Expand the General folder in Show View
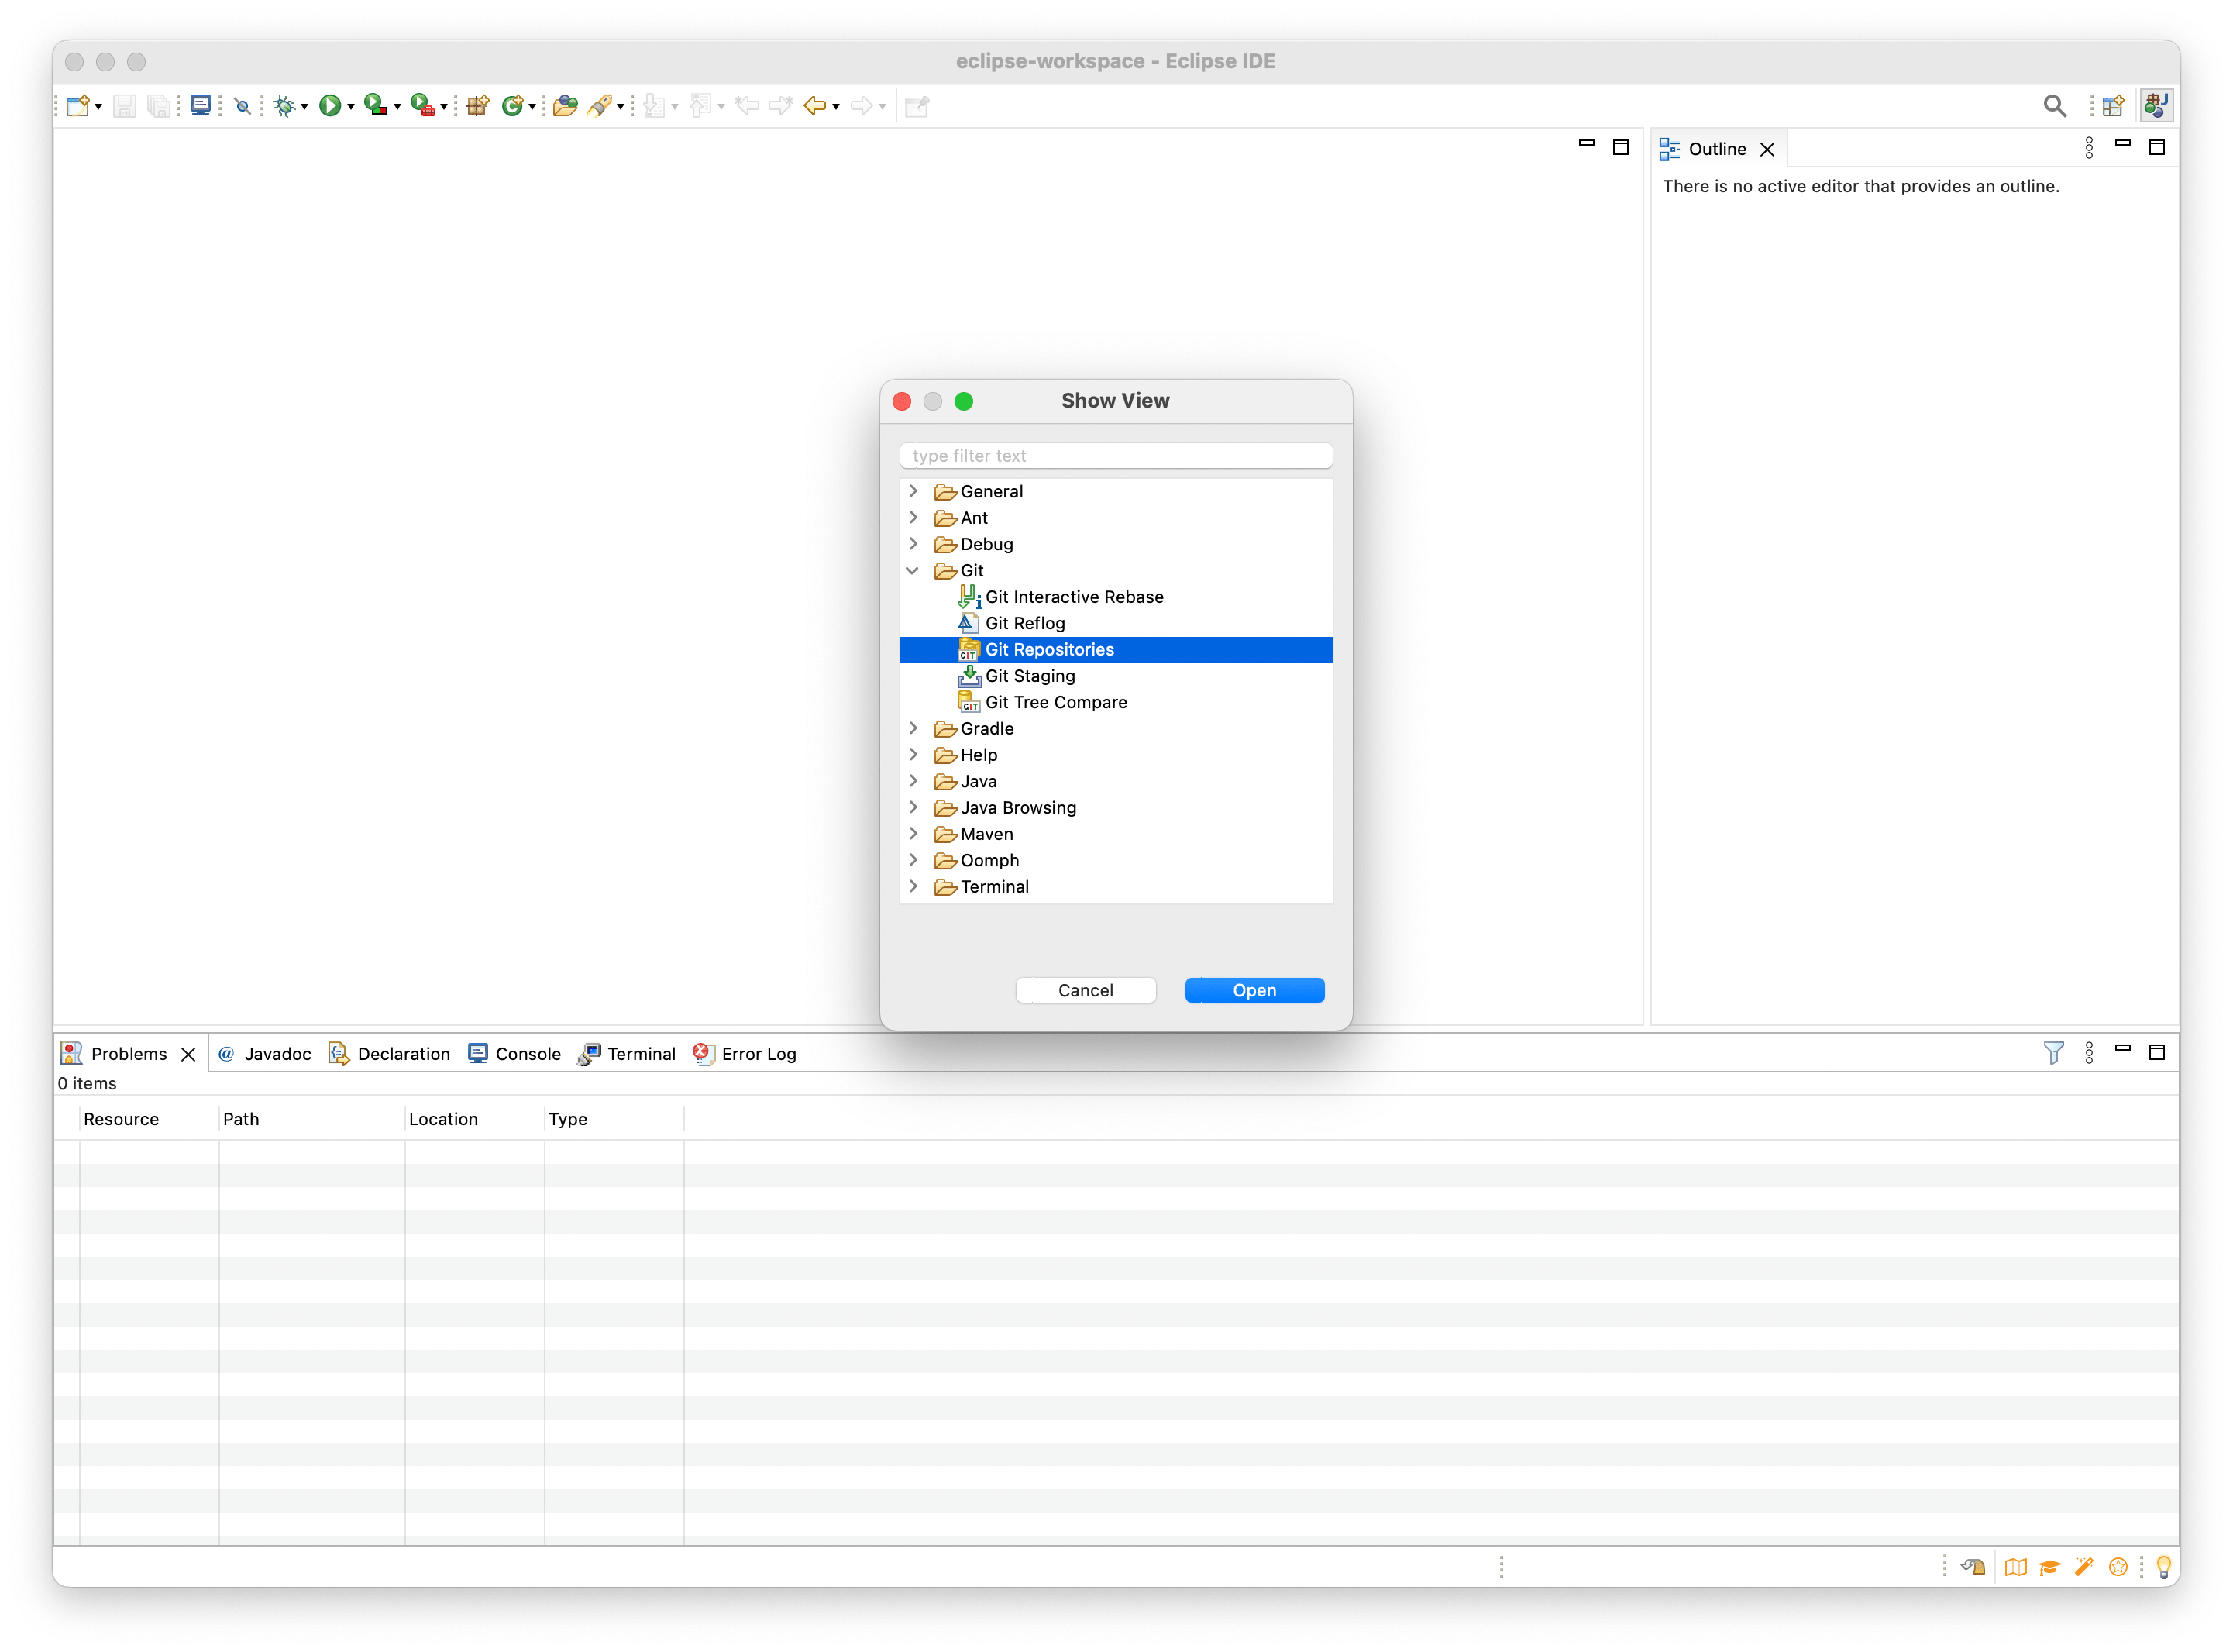The image size is (2233, 1652). pyautogui.click(x=913, y=491)
